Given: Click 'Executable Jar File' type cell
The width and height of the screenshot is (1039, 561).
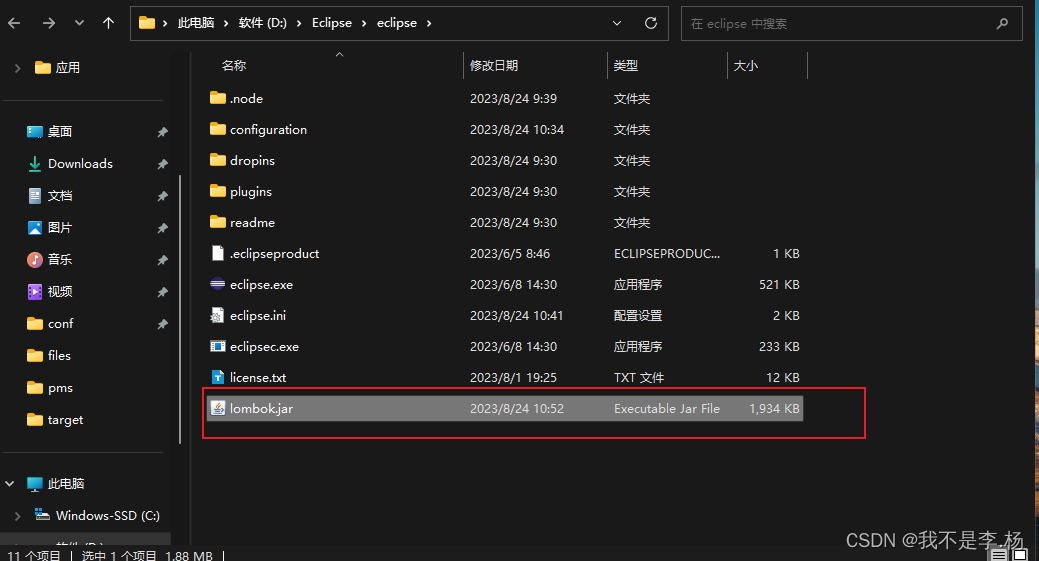Looking at the screenshot, I should (667, 409).
